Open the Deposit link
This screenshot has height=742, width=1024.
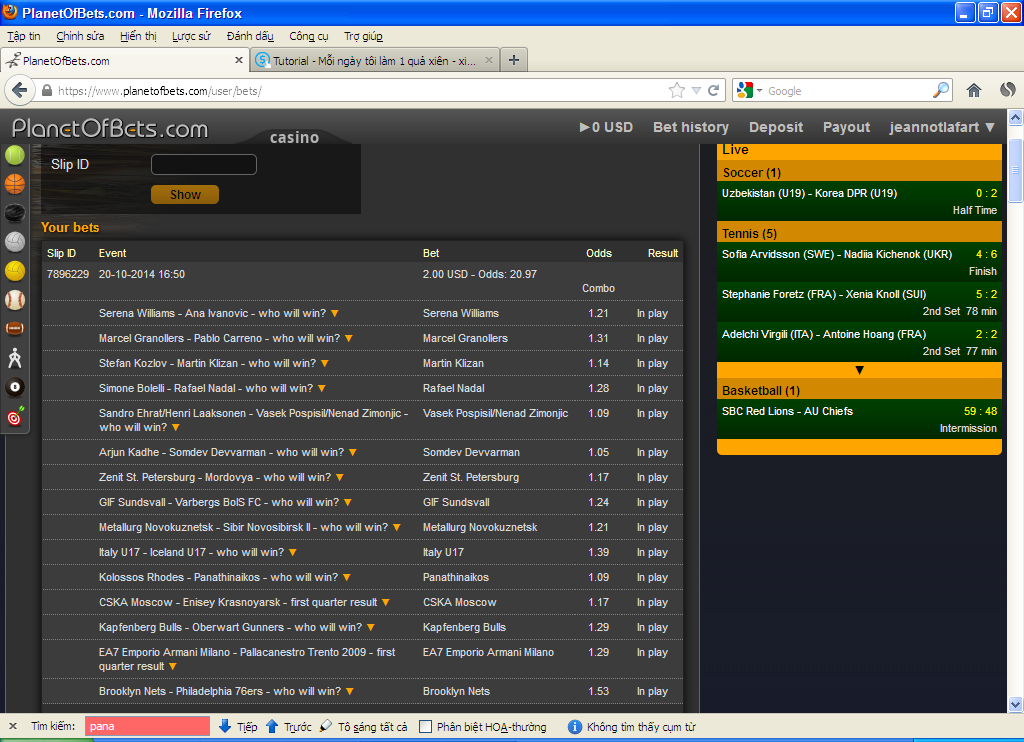(x=776, y=127)
